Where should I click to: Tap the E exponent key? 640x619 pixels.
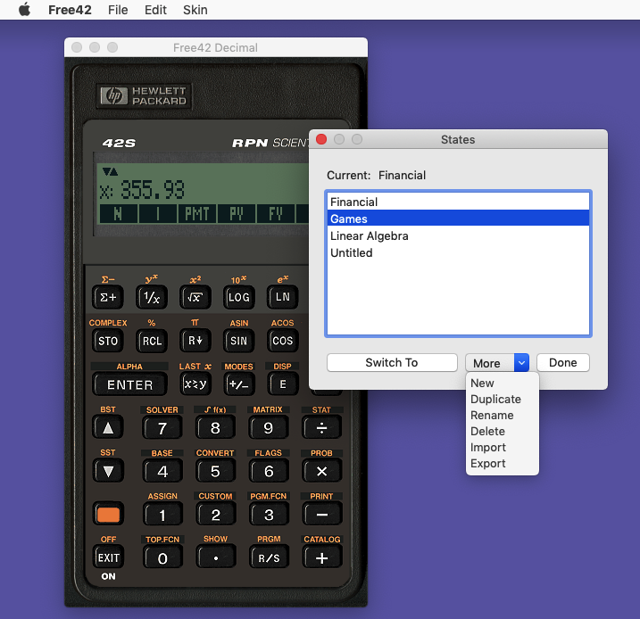282,384
